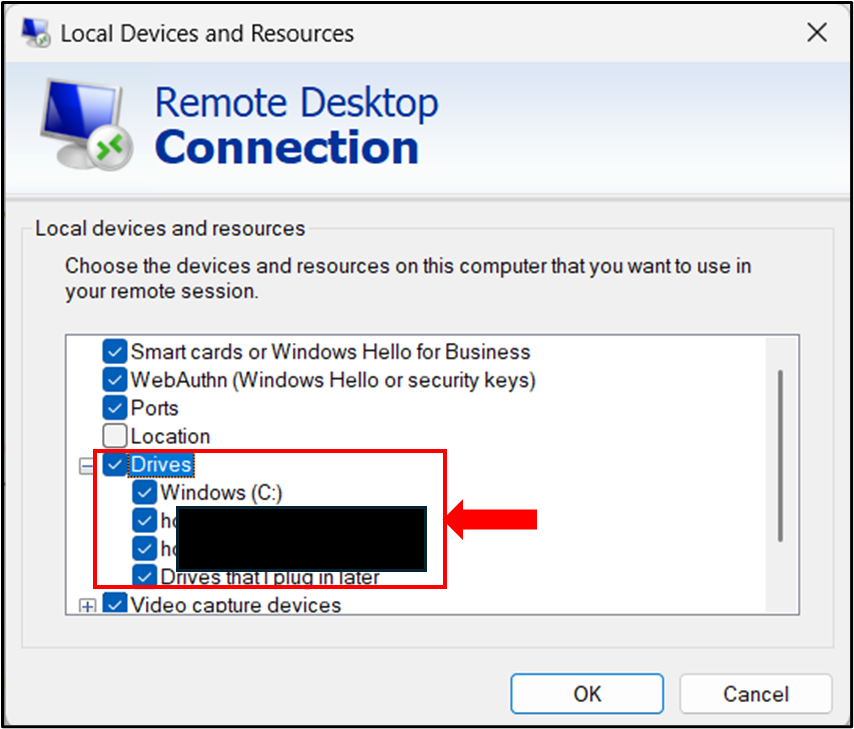The height and width of the screenshot is (729, 854).
Task: Click the WebAuthn label text
Action: 334,379
